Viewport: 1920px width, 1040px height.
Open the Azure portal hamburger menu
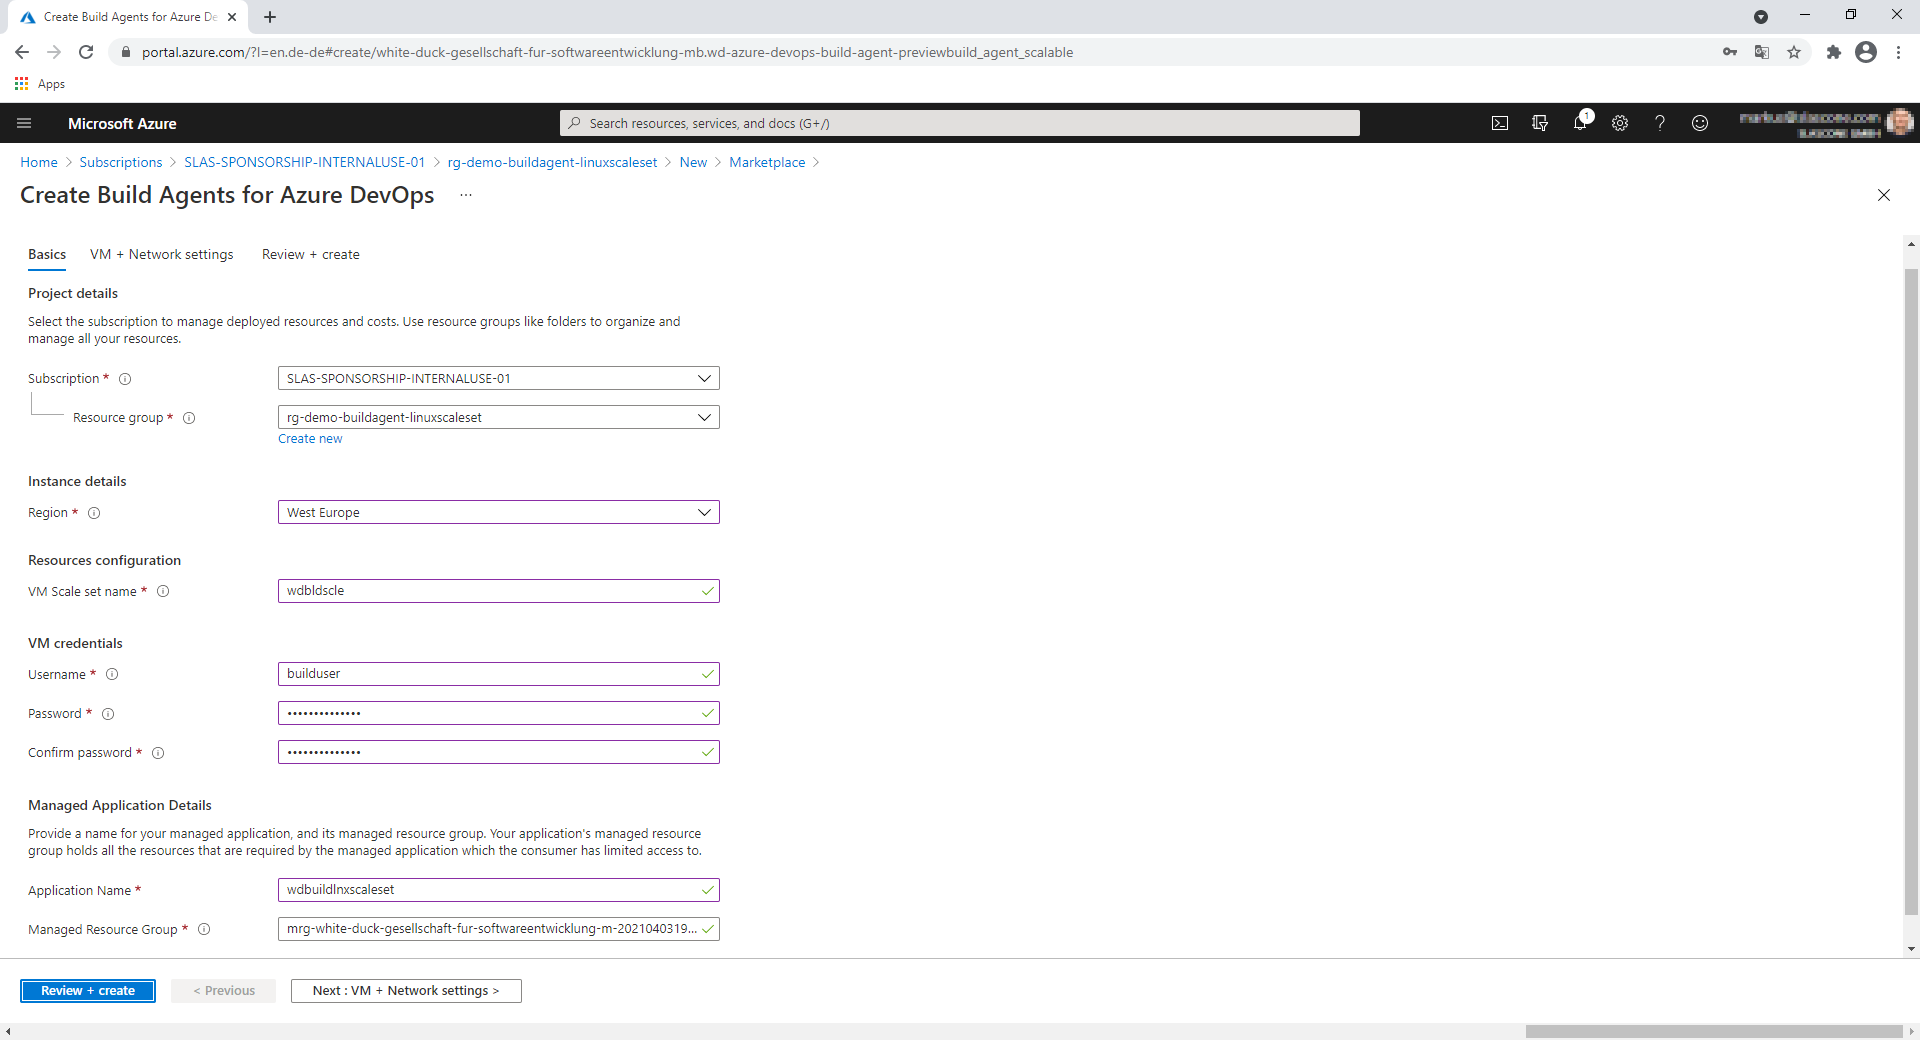tap(24, 123)
